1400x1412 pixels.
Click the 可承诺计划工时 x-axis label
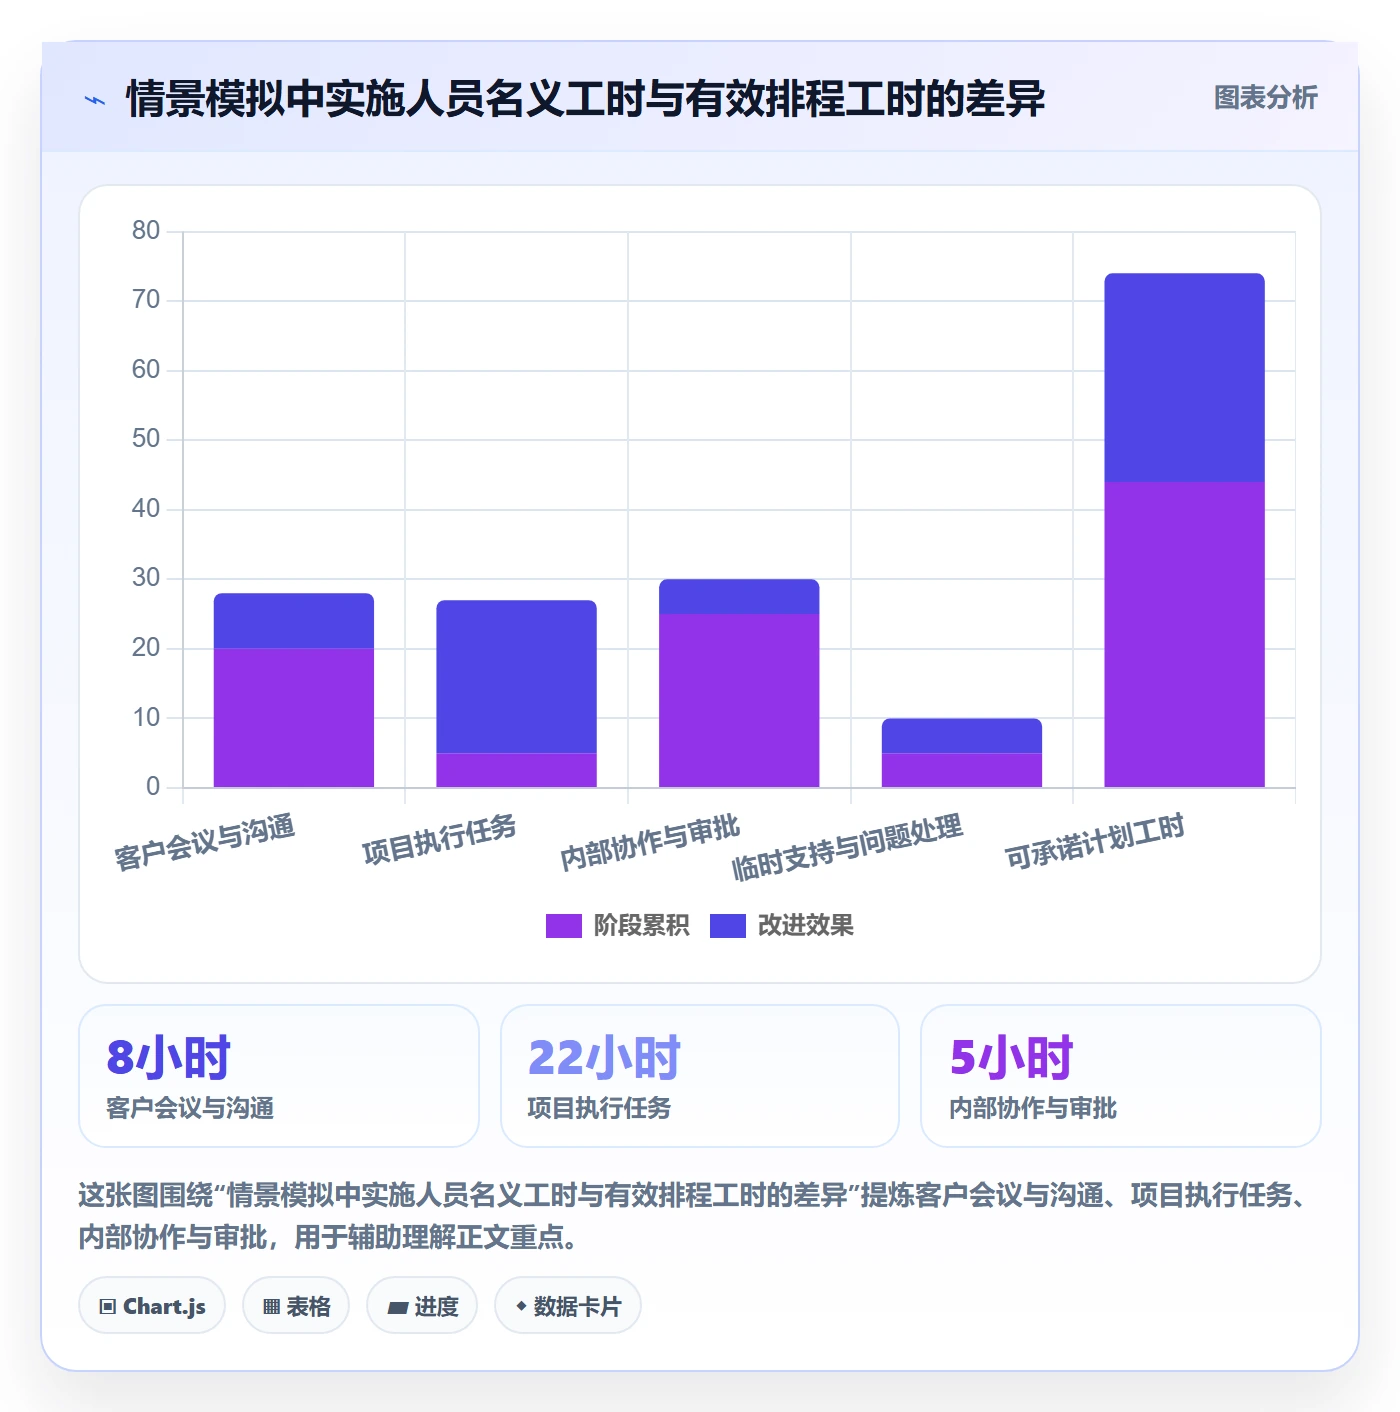[1095, 842]
